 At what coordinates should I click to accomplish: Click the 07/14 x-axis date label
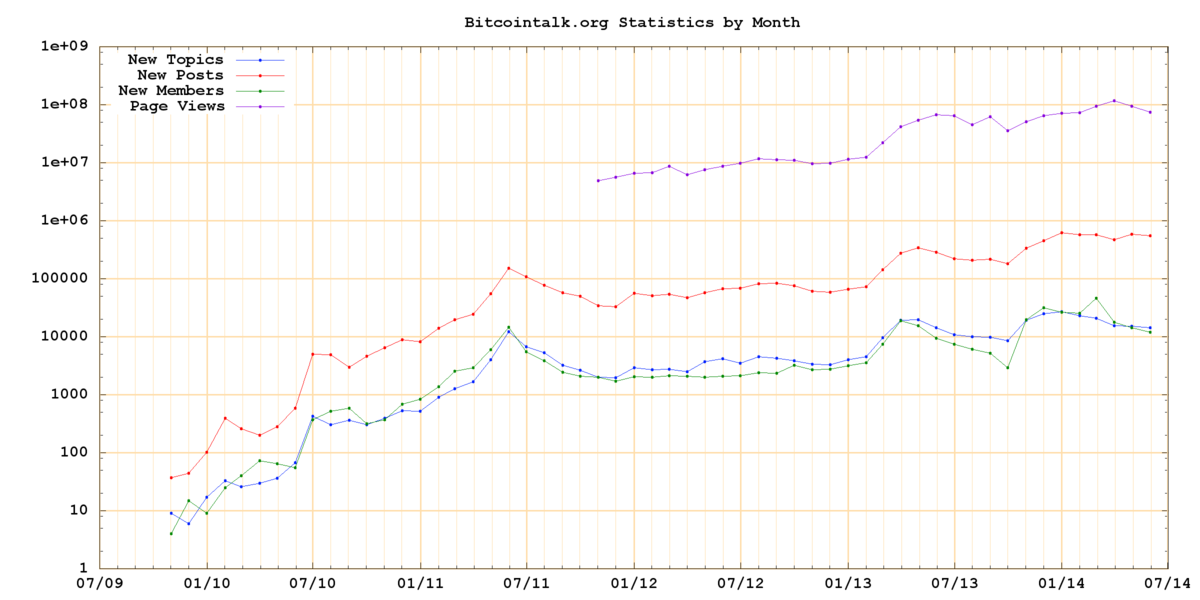tap(1166, 583)
